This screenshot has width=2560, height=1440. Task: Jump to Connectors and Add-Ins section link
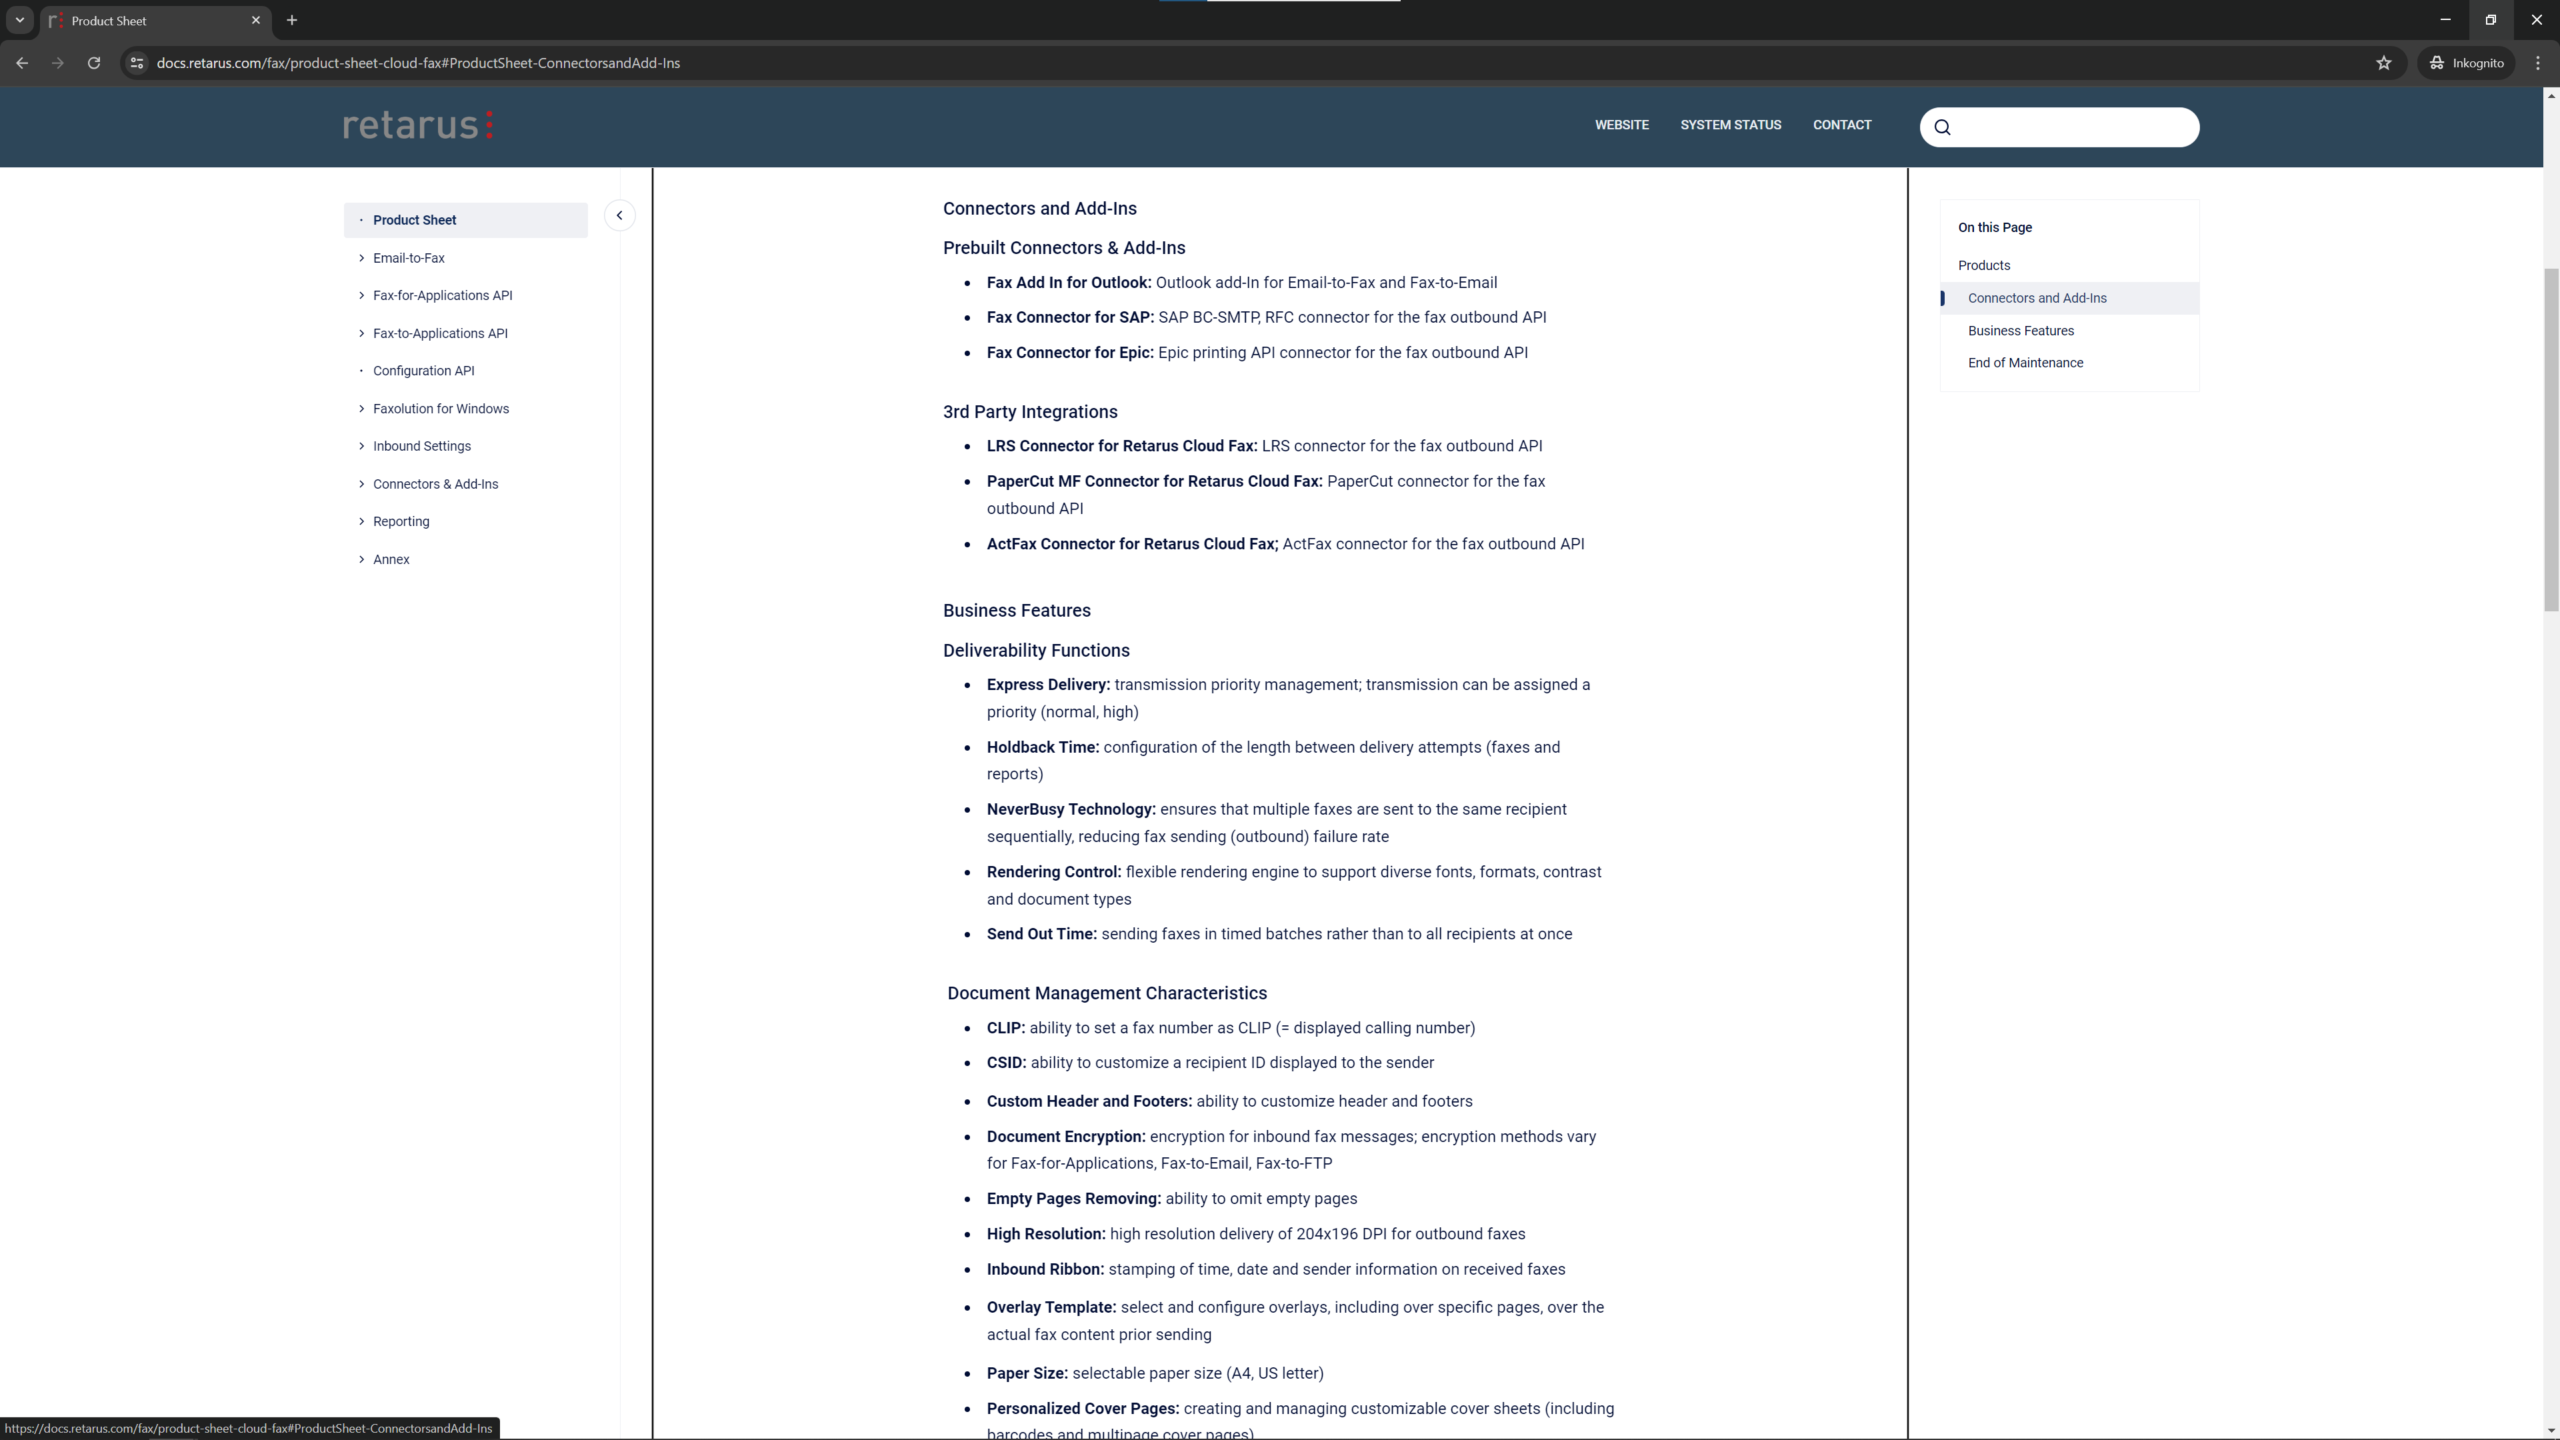click(2037, 298)
